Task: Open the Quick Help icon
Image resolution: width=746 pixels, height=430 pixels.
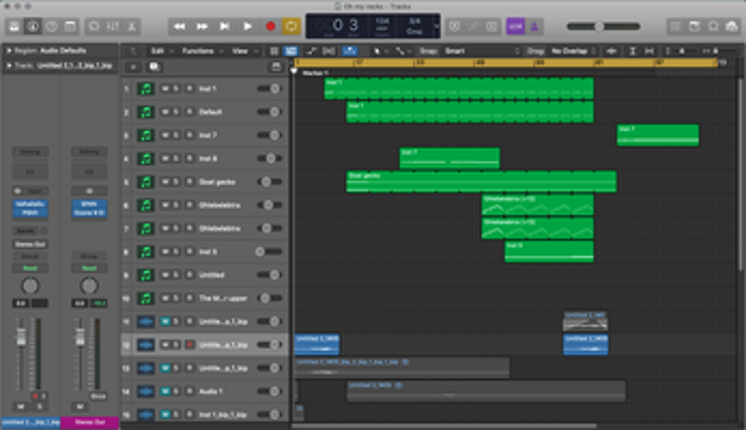Action: (x=51, y=27)
